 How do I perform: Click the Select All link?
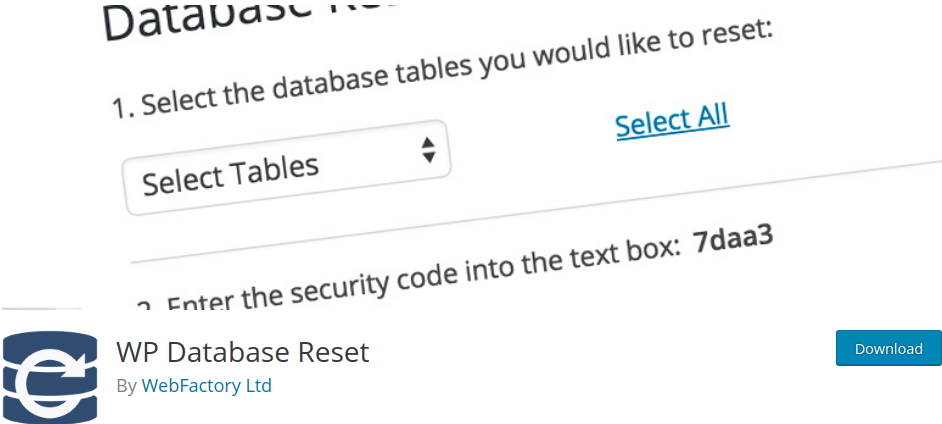(x=672, y=122)
